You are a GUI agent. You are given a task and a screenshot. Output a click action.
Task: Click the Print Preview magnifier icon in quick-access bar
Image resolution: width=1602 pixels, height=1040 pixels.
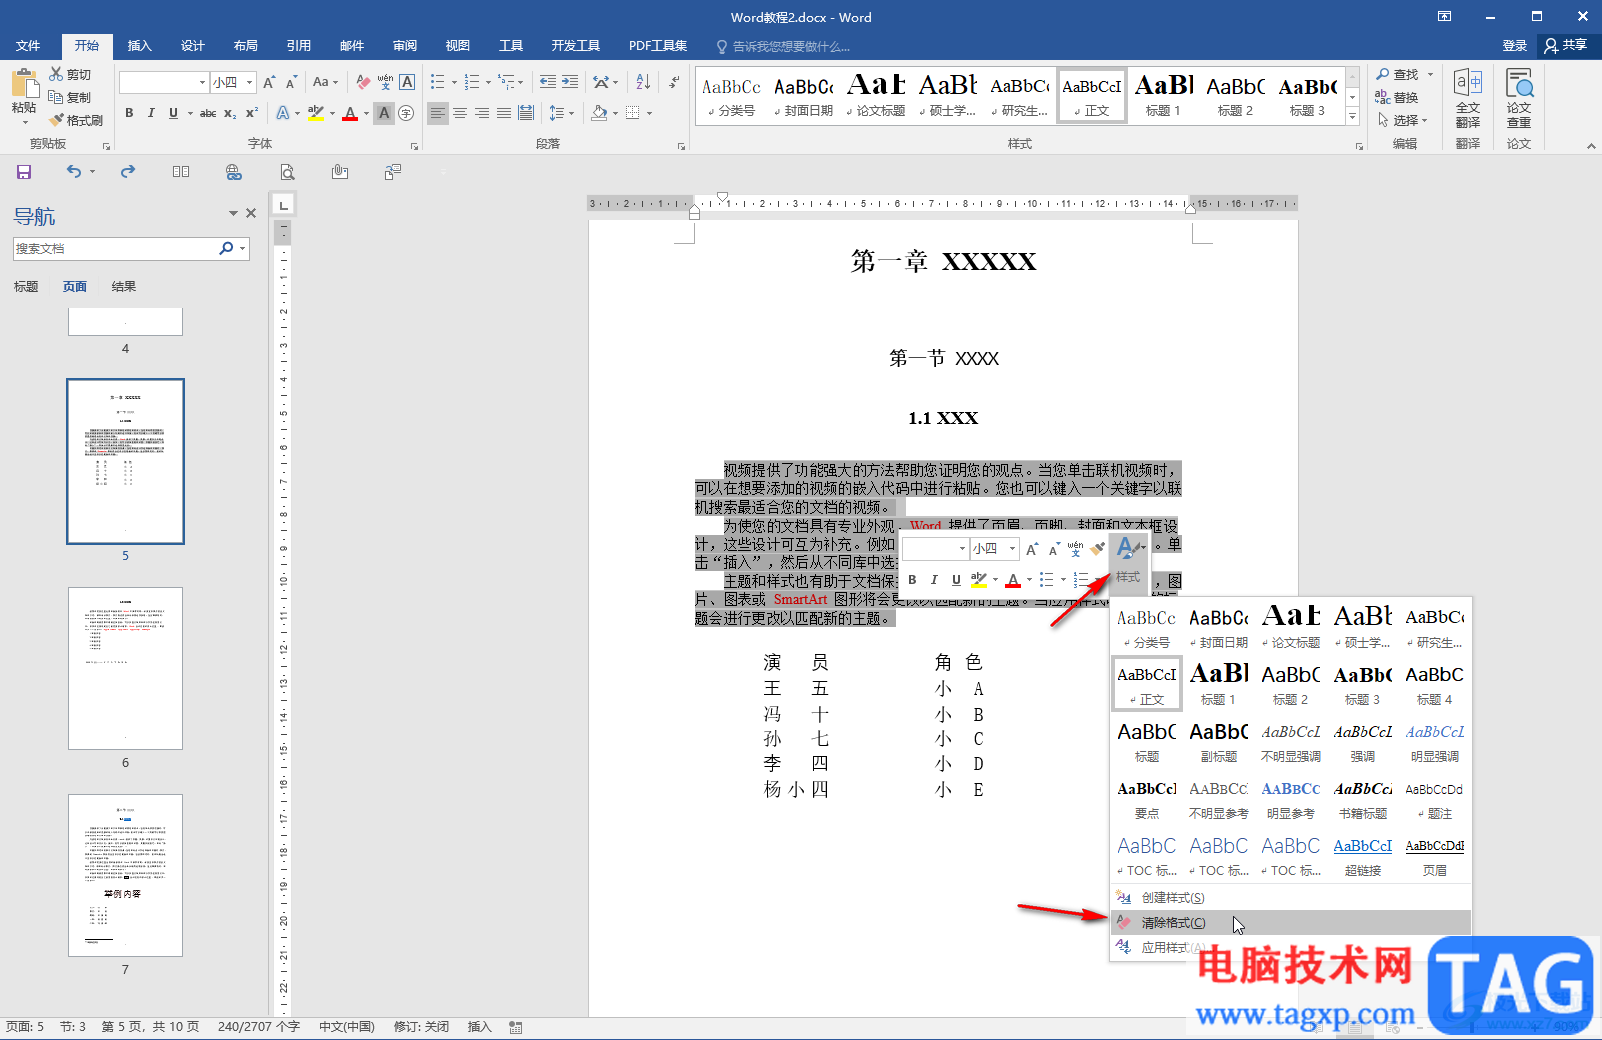[x=287, y=172]
